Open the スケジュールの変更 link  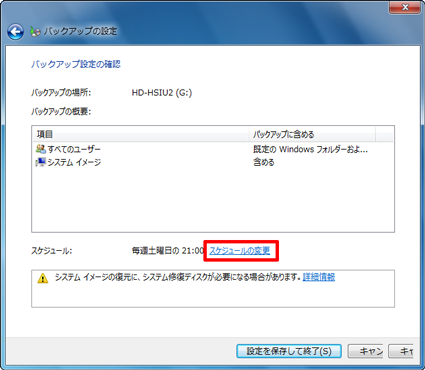[x=240, y=251]
